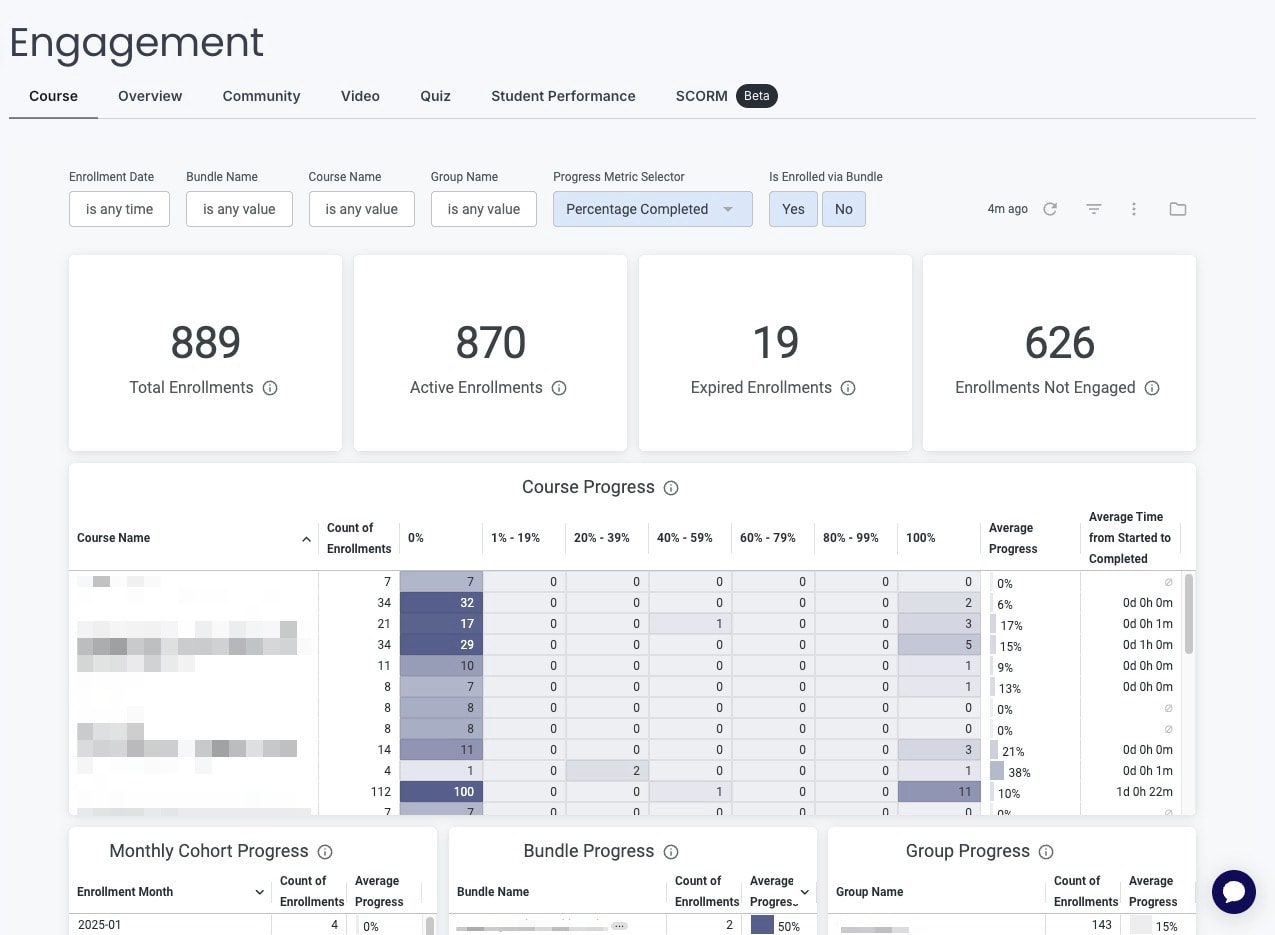Click the 50% bundle average progress bar
The width and height of the screenshot is (1275, 935).
pos(762,926)
